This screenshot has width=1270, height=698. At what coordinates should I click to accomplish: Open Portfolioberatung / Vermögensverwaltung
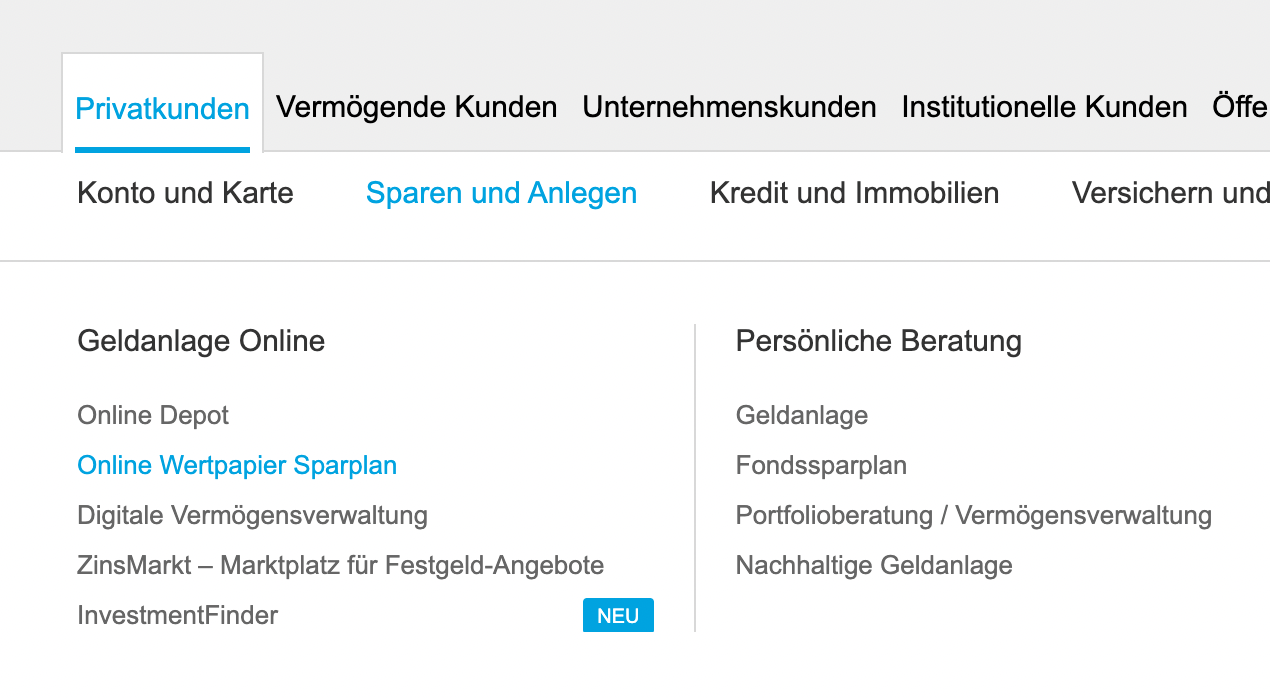coord(974,515)
